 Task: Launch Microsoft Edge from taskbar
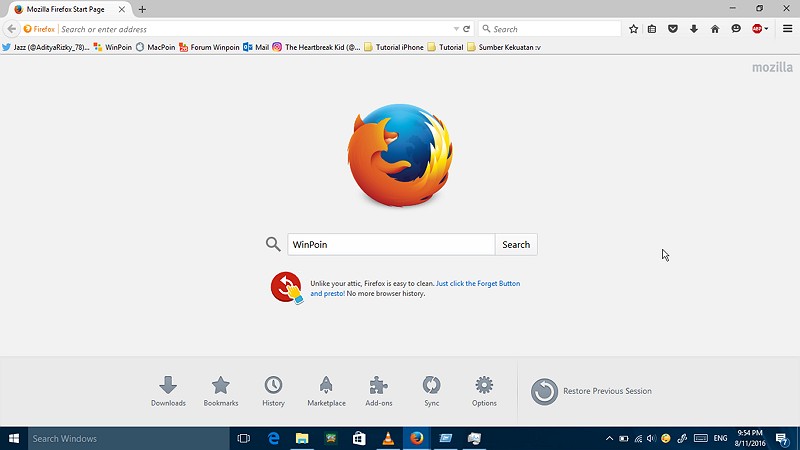click(x=273, y=438)
